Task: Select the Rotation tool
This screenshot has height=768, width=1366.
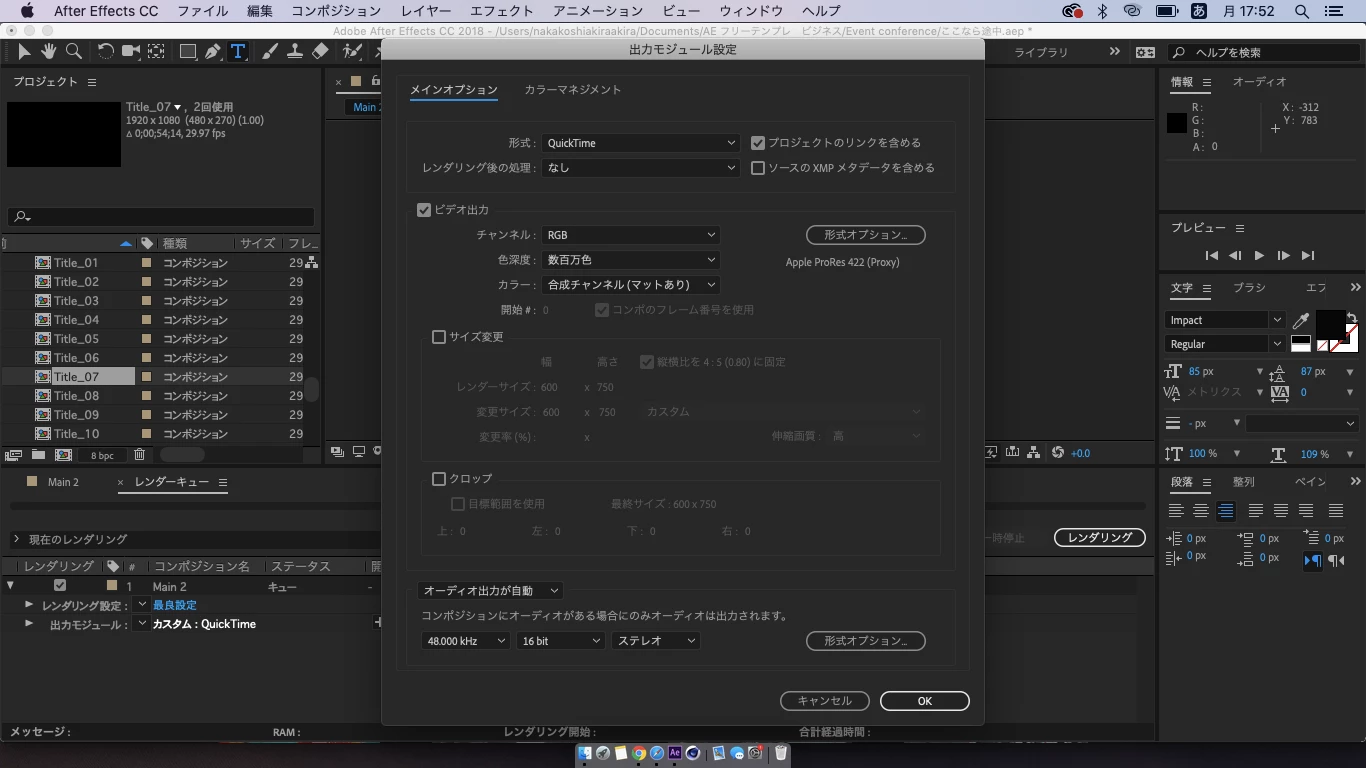Action: pos(105,52)
